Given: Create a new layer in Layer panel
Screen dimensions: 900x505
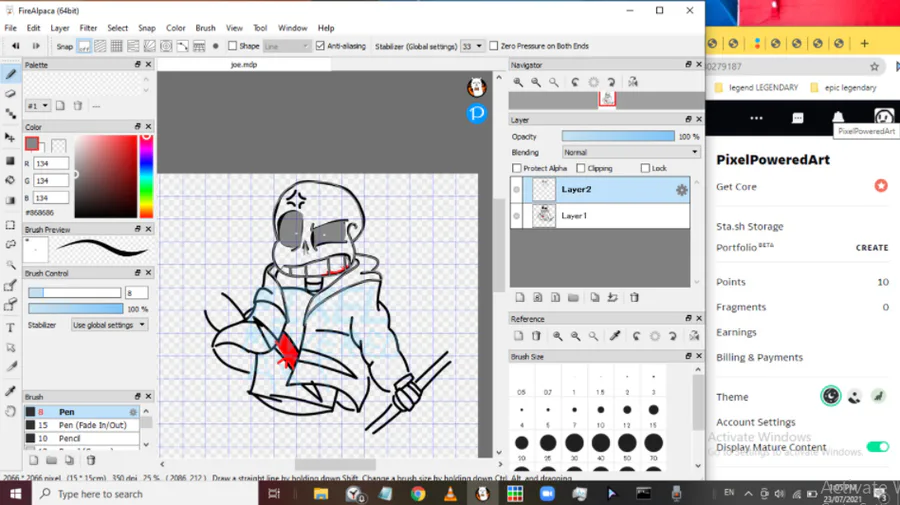Looking at the screenshot, I should pyautogui.click(x=519, y=297).
